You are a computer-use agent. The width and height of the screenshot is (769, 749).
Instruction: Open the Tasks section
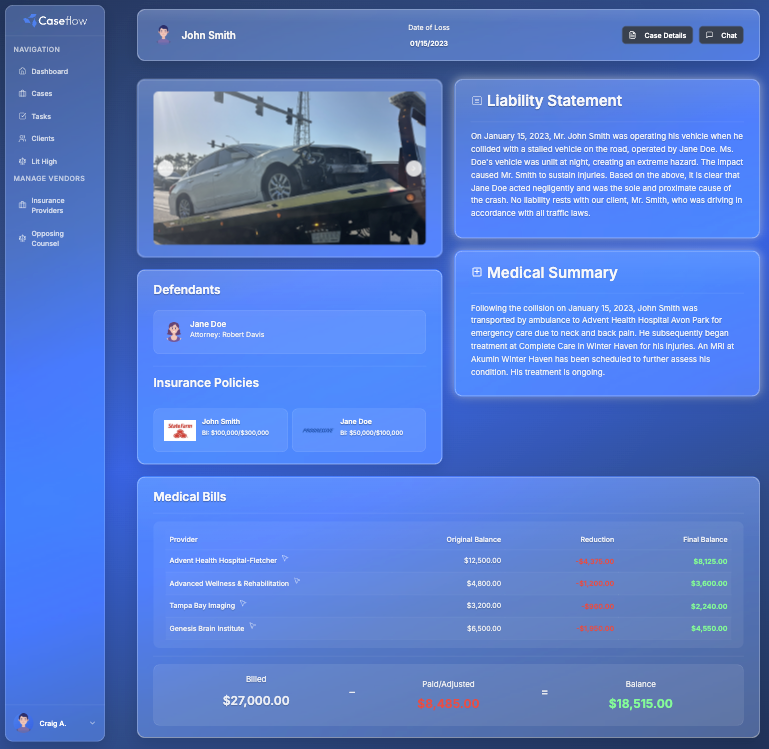[41, 116]
